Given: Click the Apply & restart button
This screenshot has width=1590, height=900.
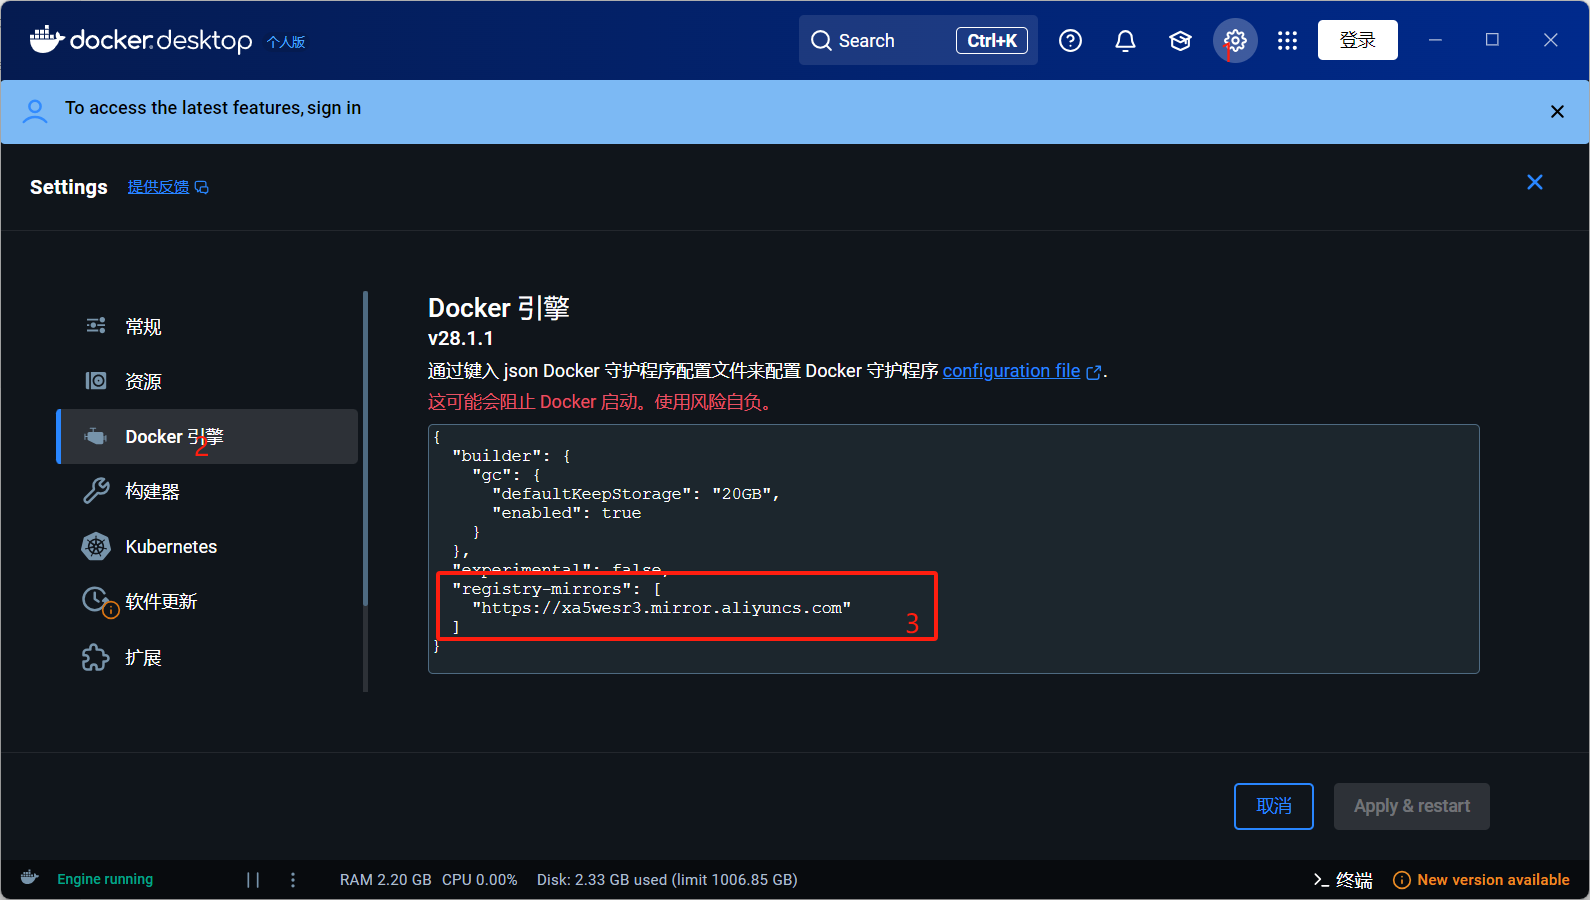Looking at the screenshot, I should [x=1412, y=806].
